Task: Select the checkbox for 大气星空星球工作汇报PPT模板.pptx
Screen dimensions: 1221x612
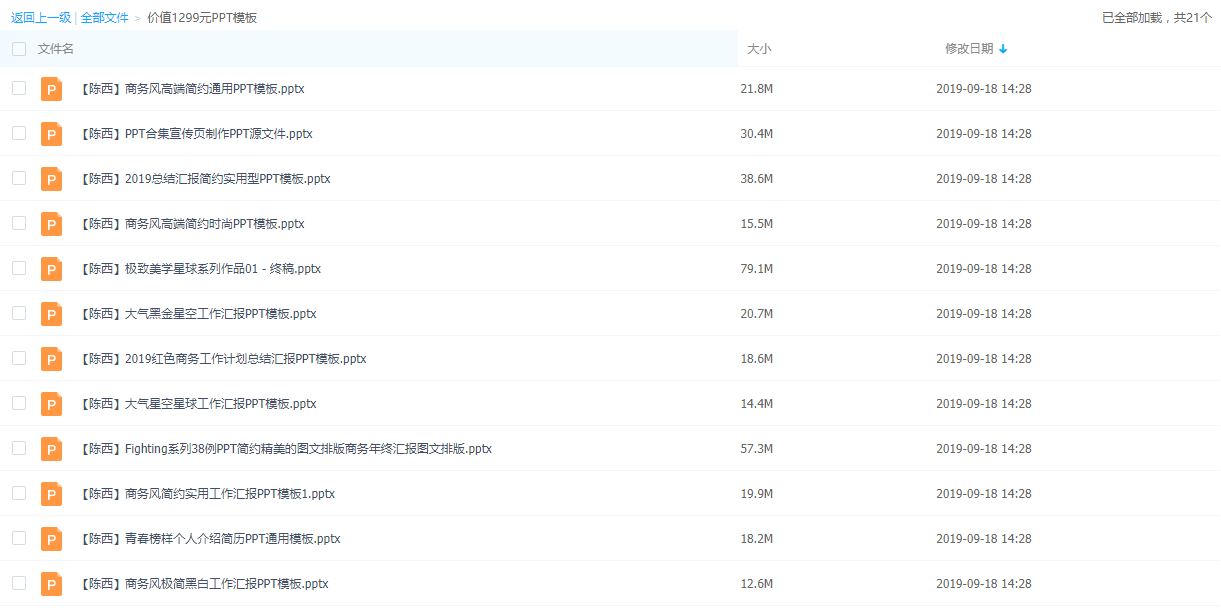Action: [x=19, y=403]
